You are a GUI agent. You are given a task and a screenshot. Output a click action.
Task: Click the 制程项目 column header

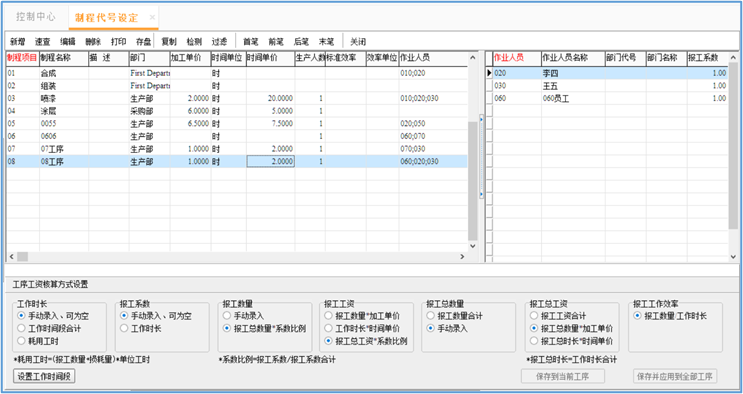[22, 58]
